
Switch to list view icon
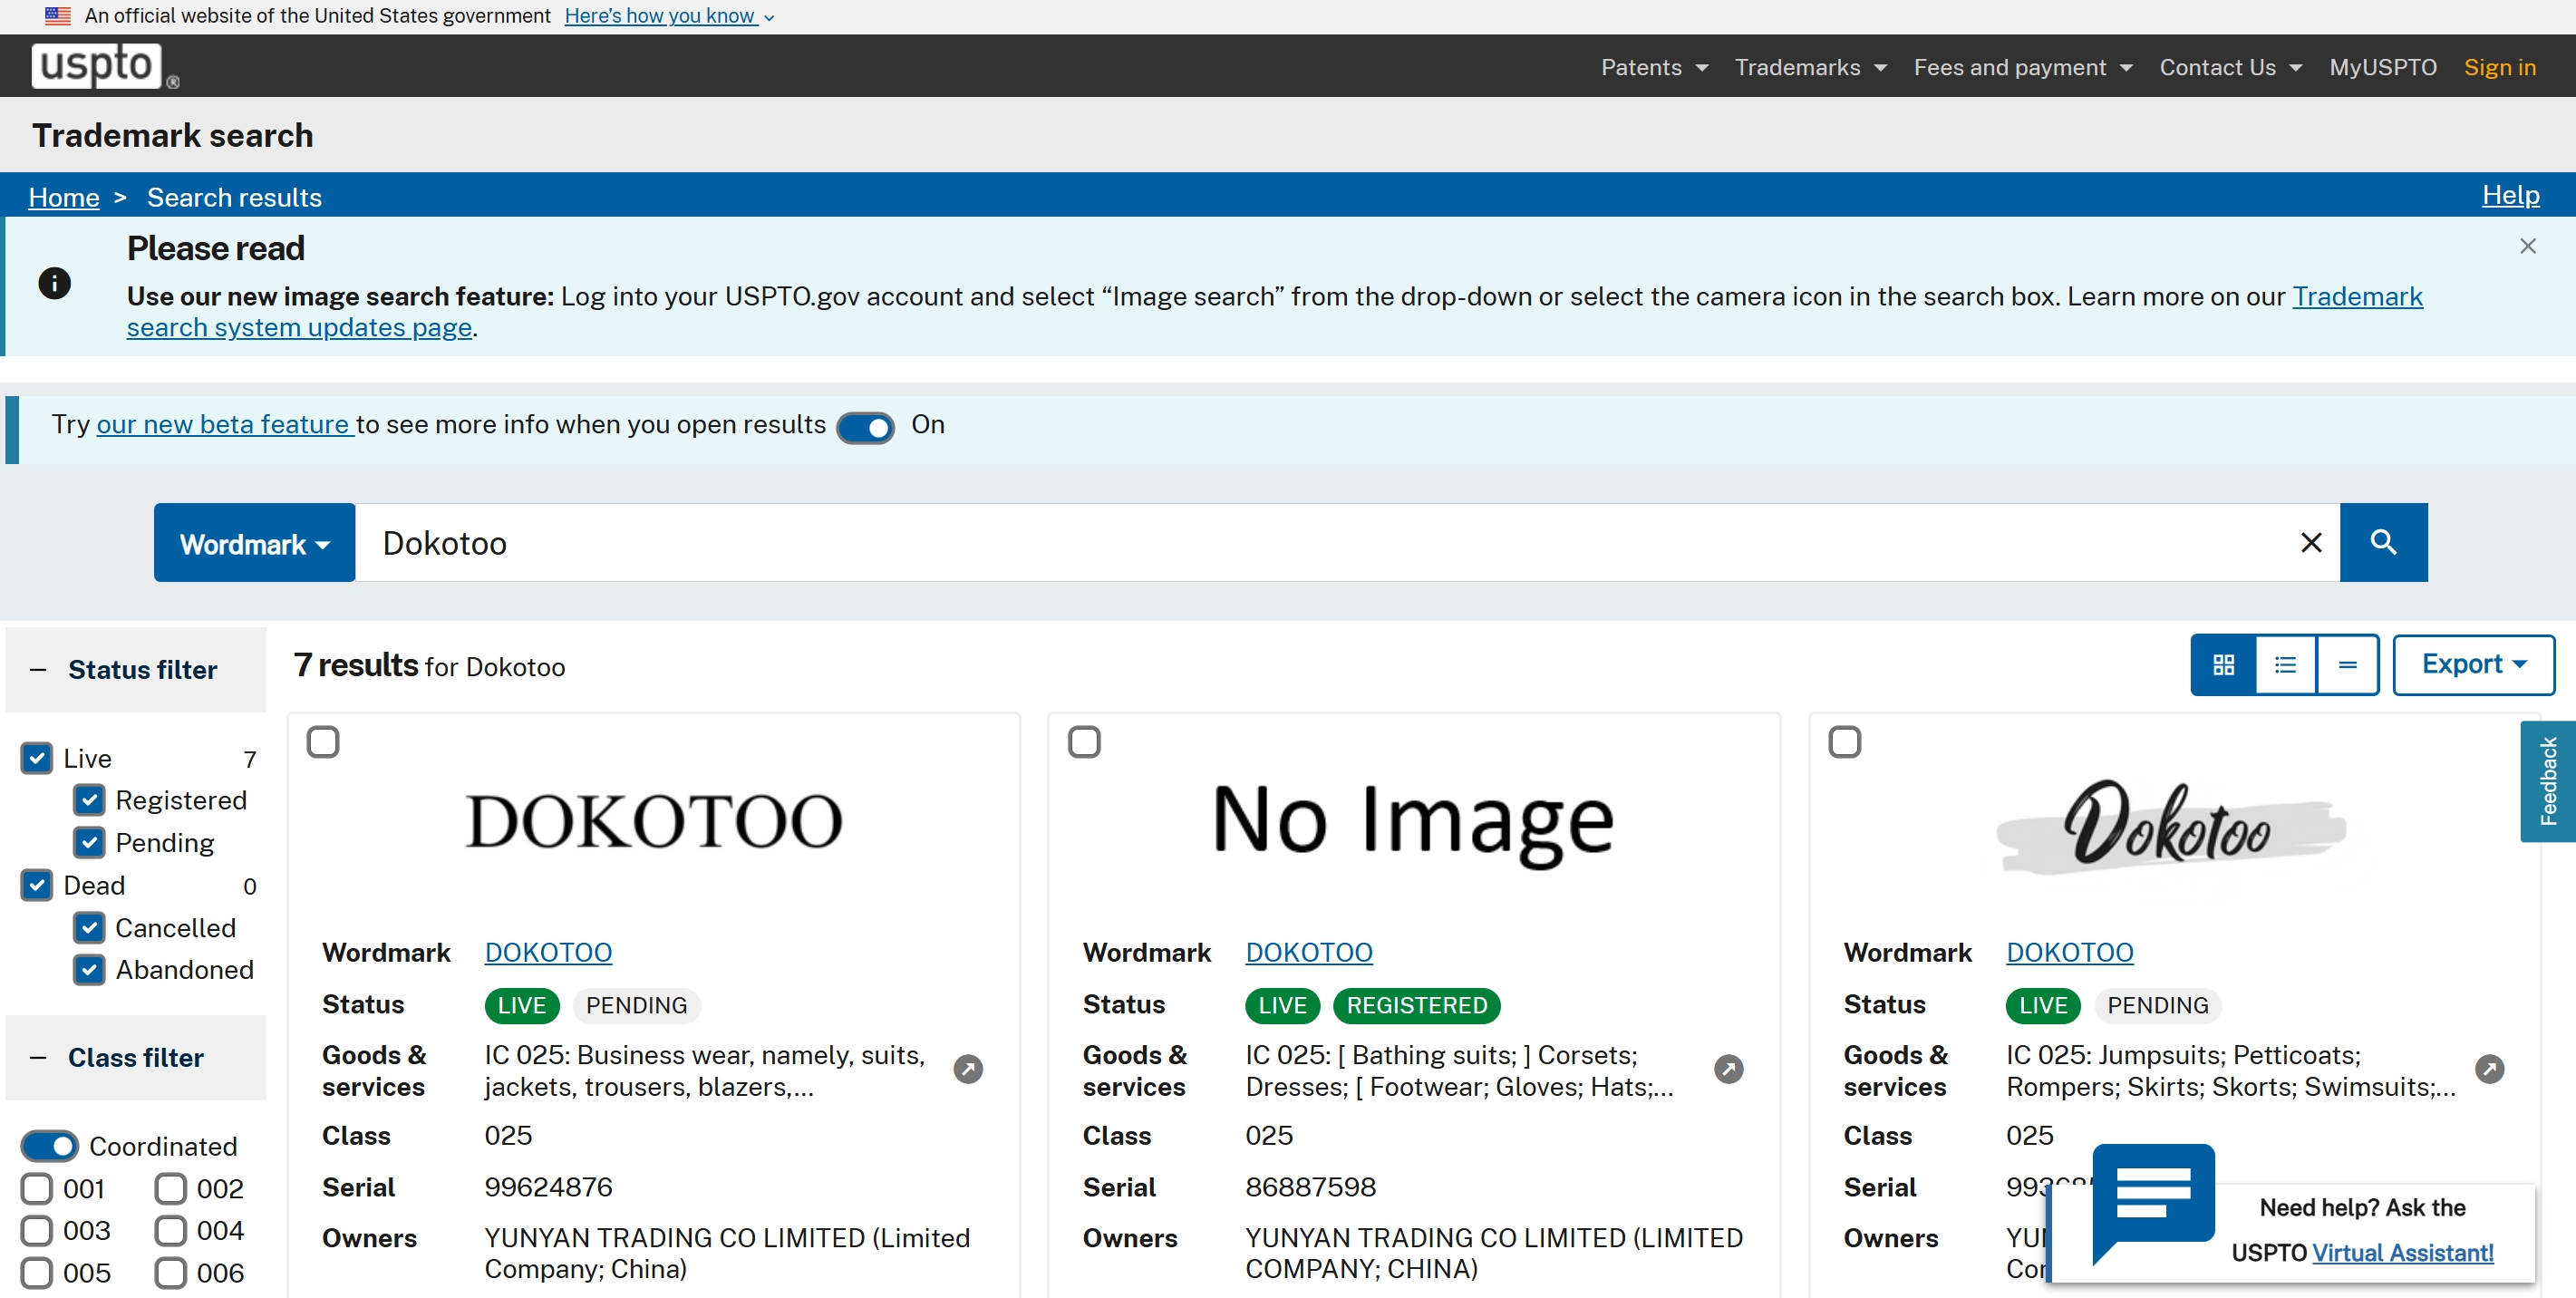coord(2285,664)
